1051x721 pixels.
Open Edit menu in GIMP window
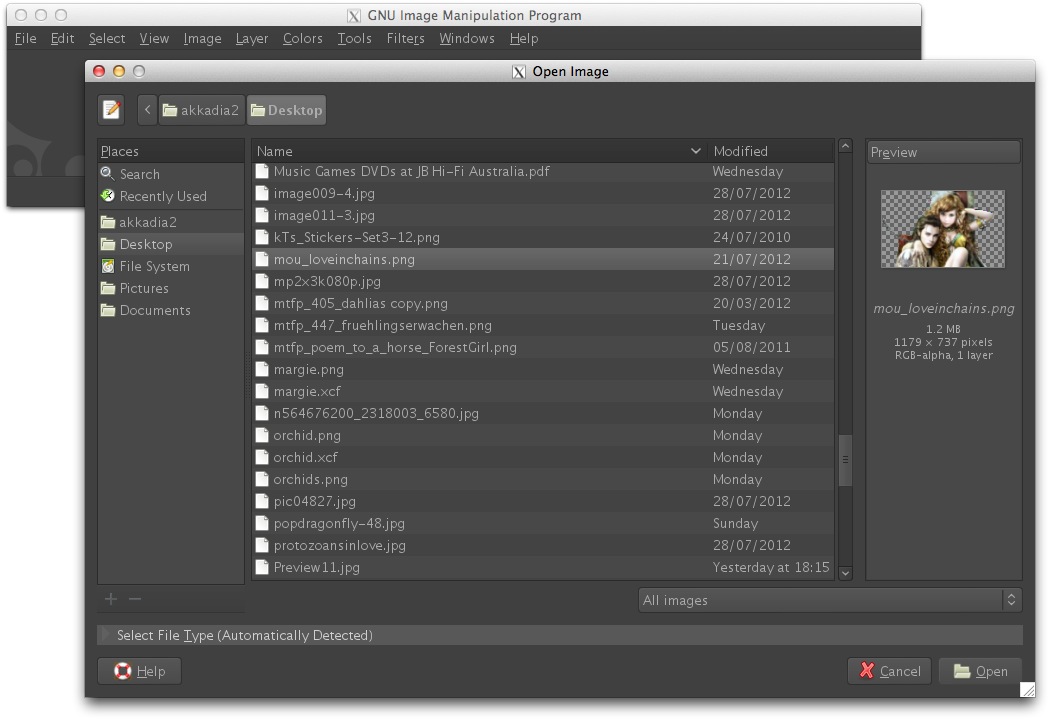pos(62,38)
